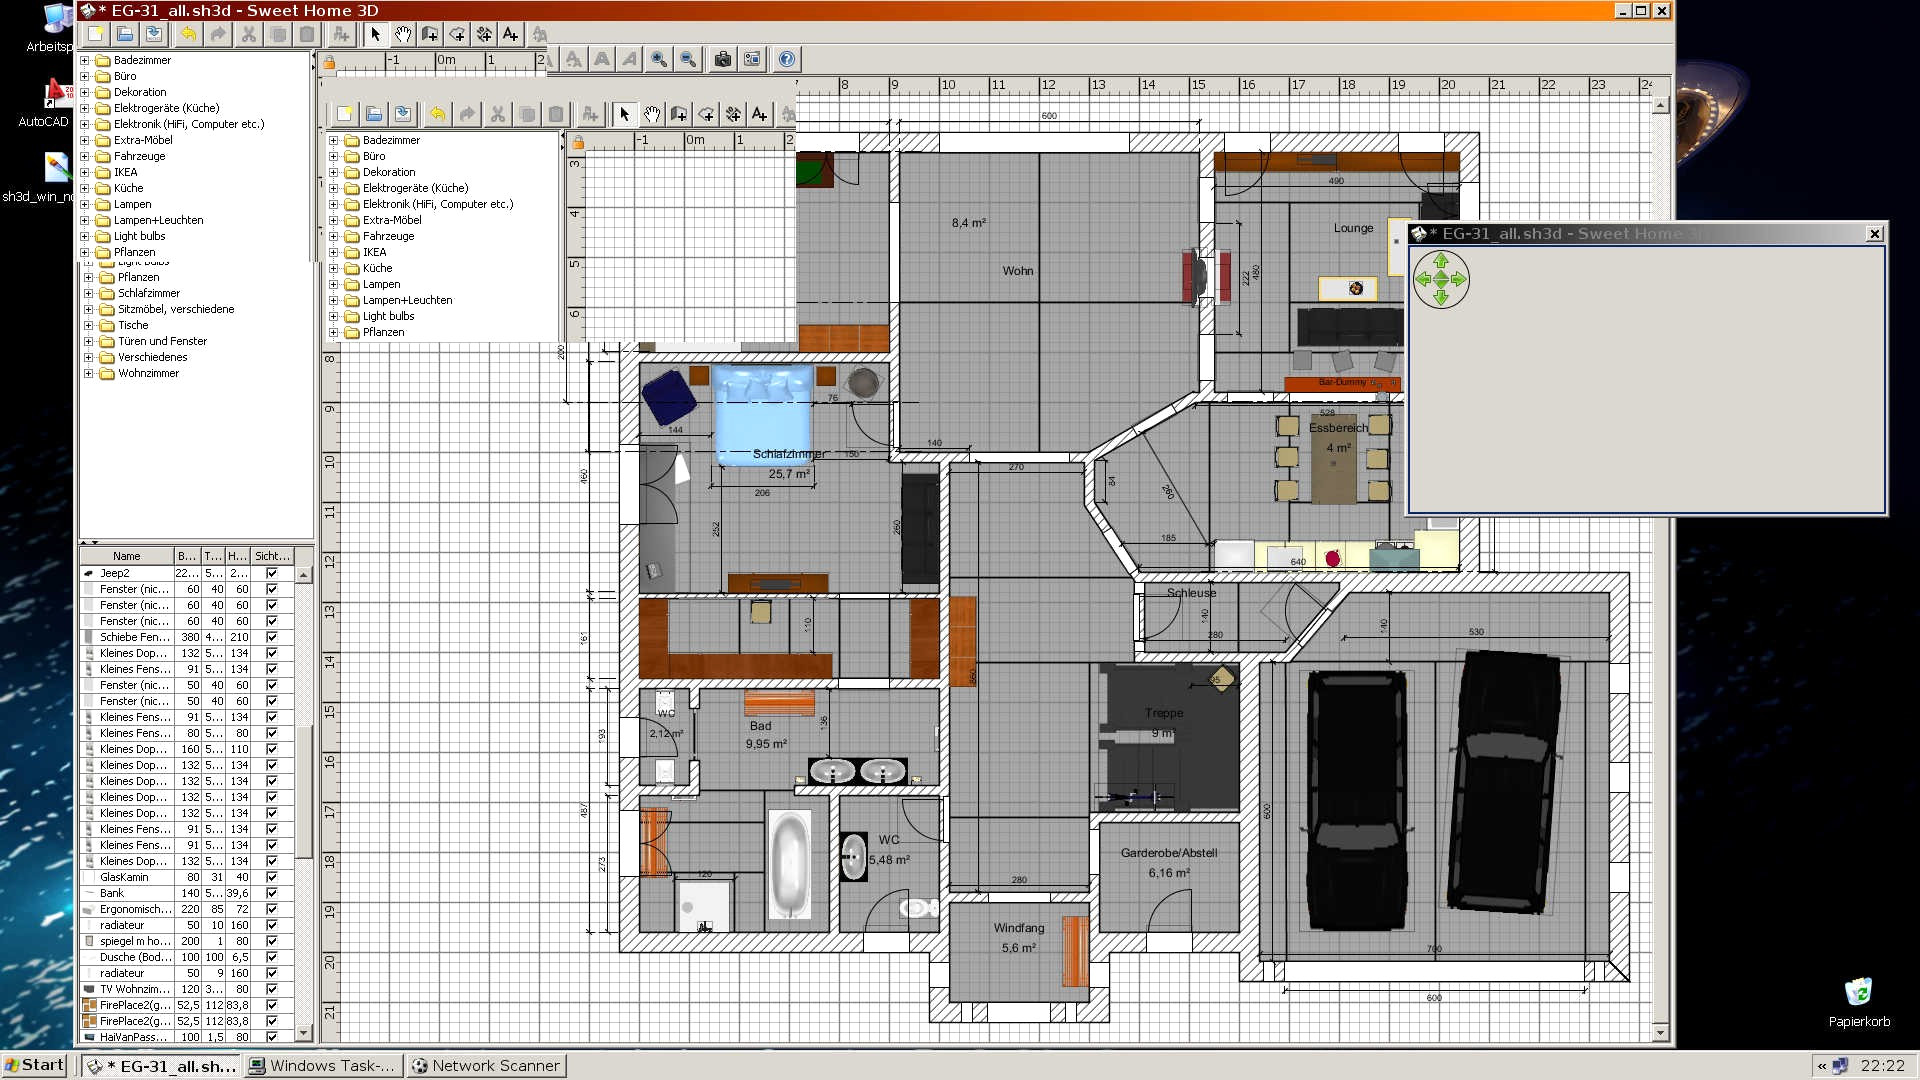
Task: Sort furniture table by Name column
Action: (x=127, y=556)
